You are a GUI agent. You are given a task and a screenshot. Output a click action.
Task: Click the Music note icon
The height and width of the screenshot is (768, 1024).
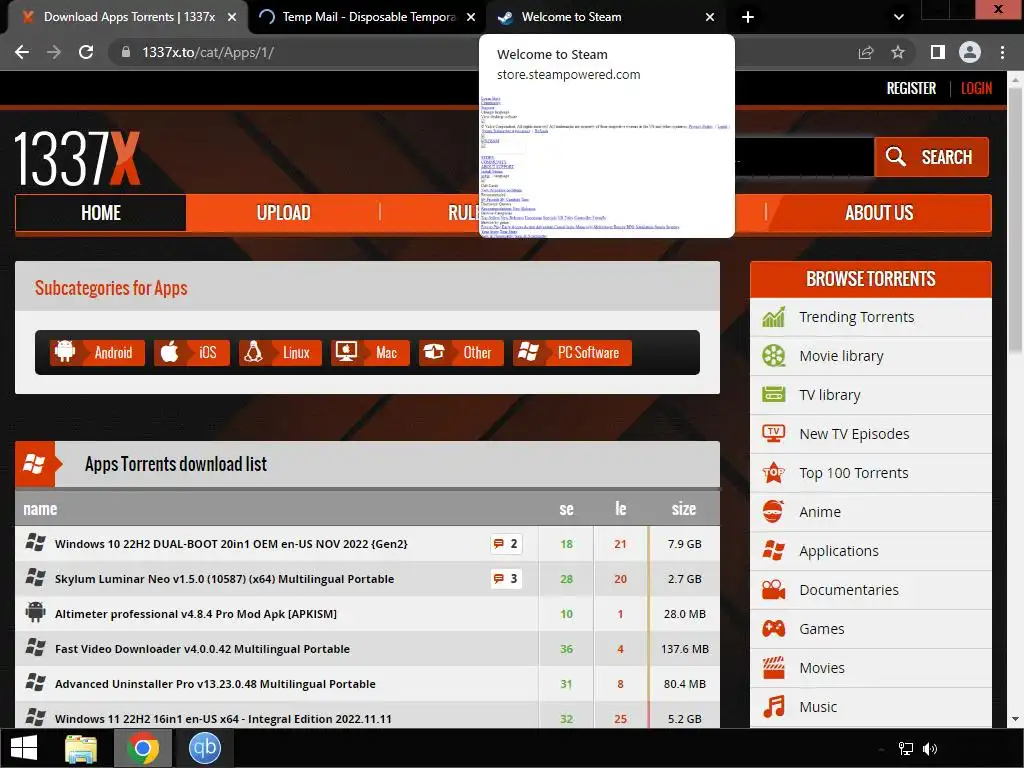773,707
